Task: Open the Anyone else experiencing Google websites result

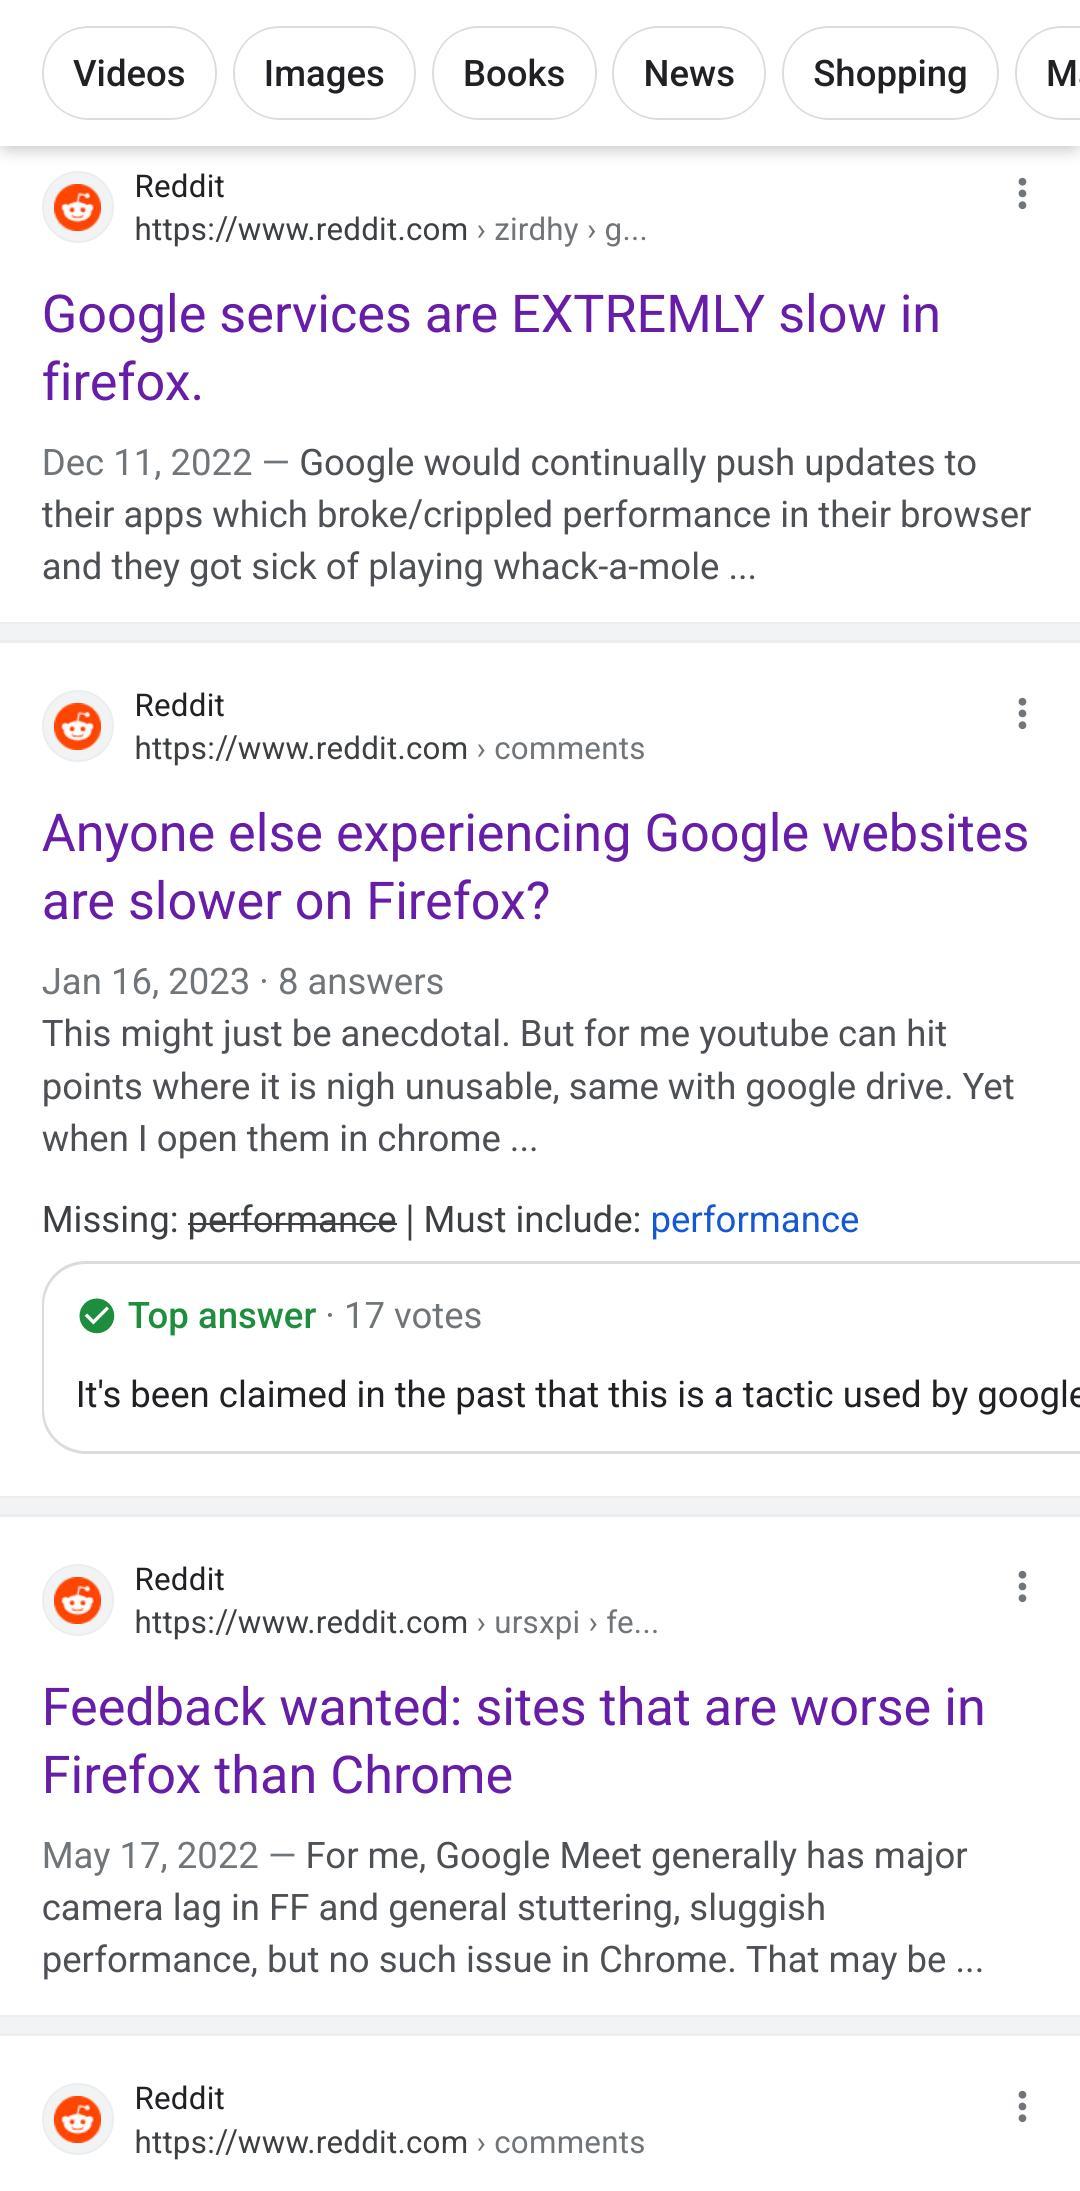Action: (535, 866)
